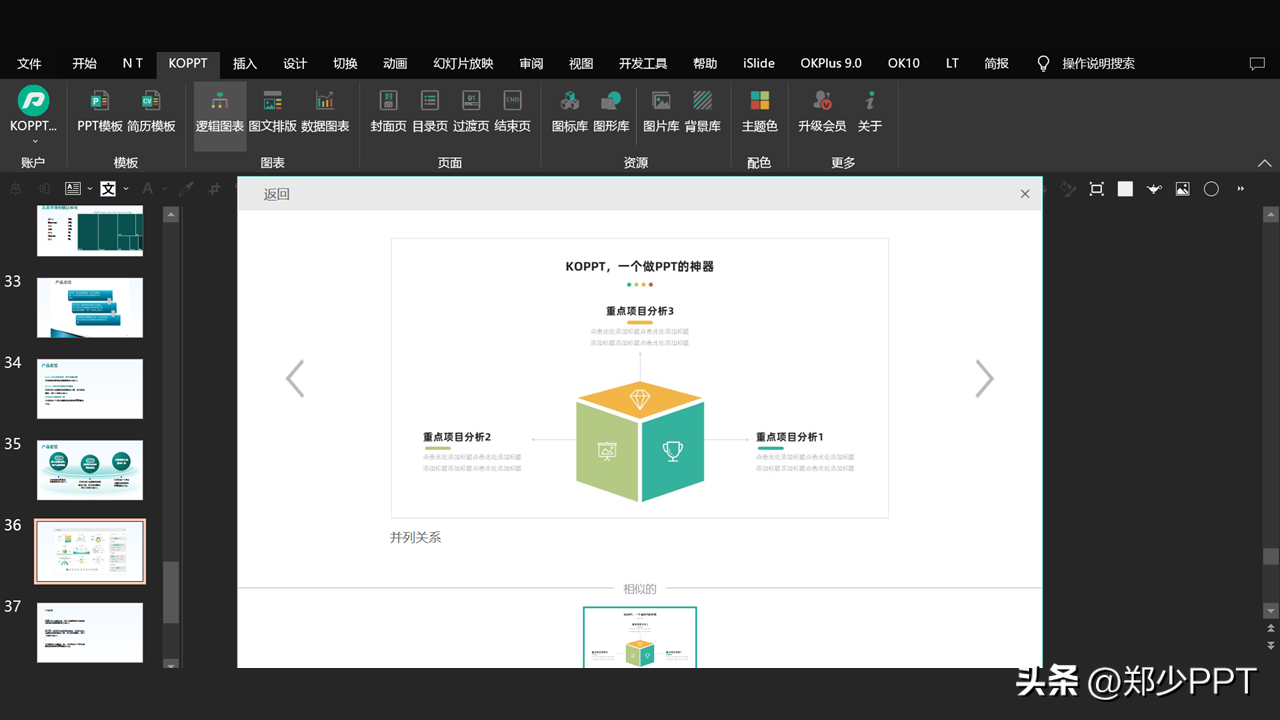
Task: Open the 背景库 background library
Action: click(703, 111)
